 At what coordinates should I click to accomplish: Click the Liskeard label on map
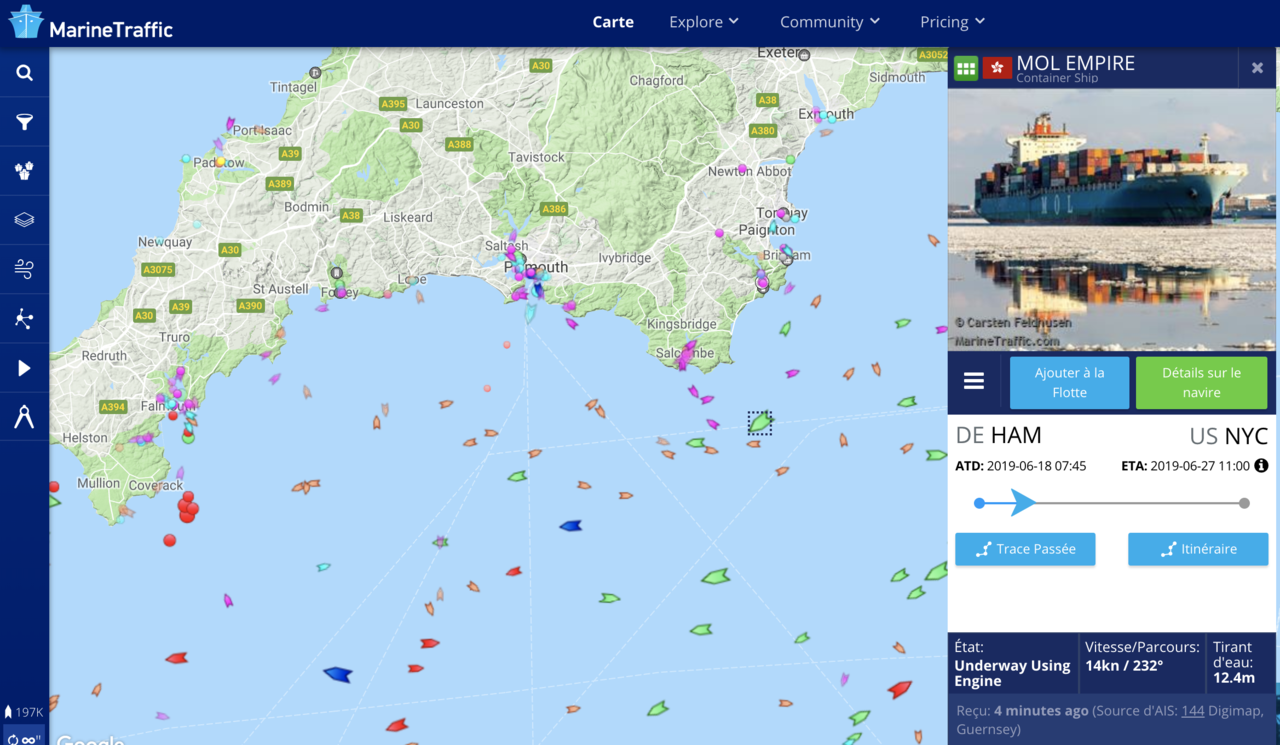click(408, 217)
